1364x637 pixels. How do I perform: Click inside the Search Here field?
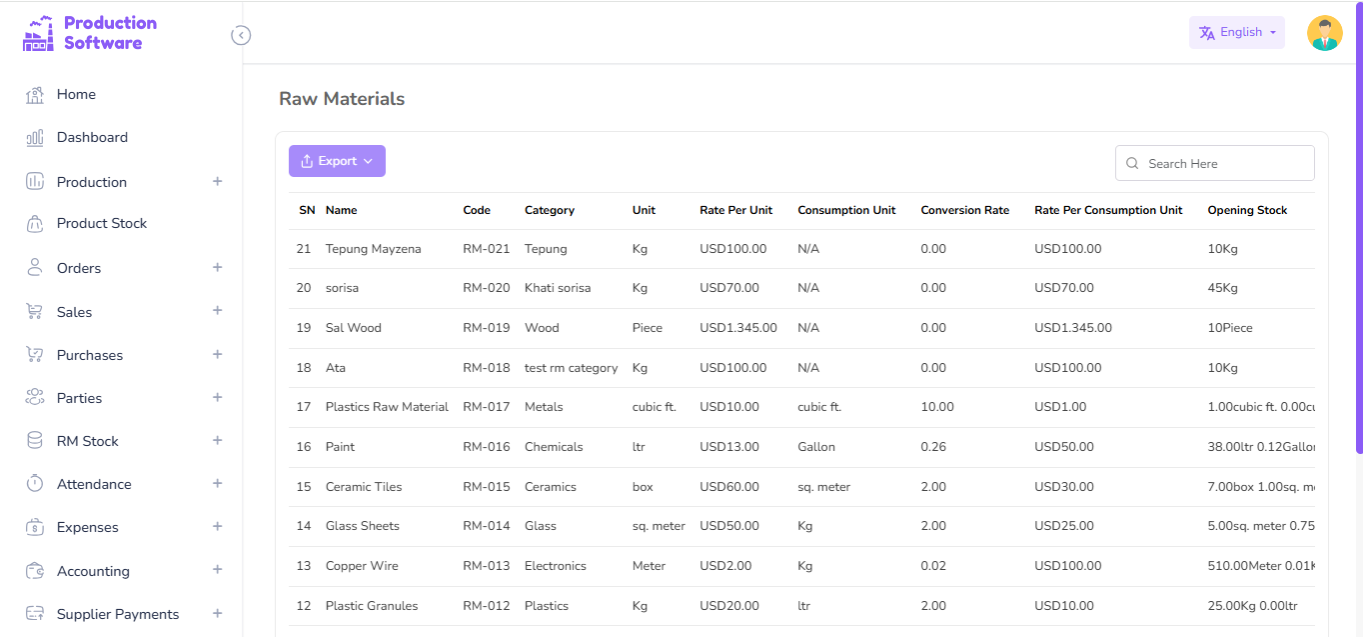click(1214, 162)
